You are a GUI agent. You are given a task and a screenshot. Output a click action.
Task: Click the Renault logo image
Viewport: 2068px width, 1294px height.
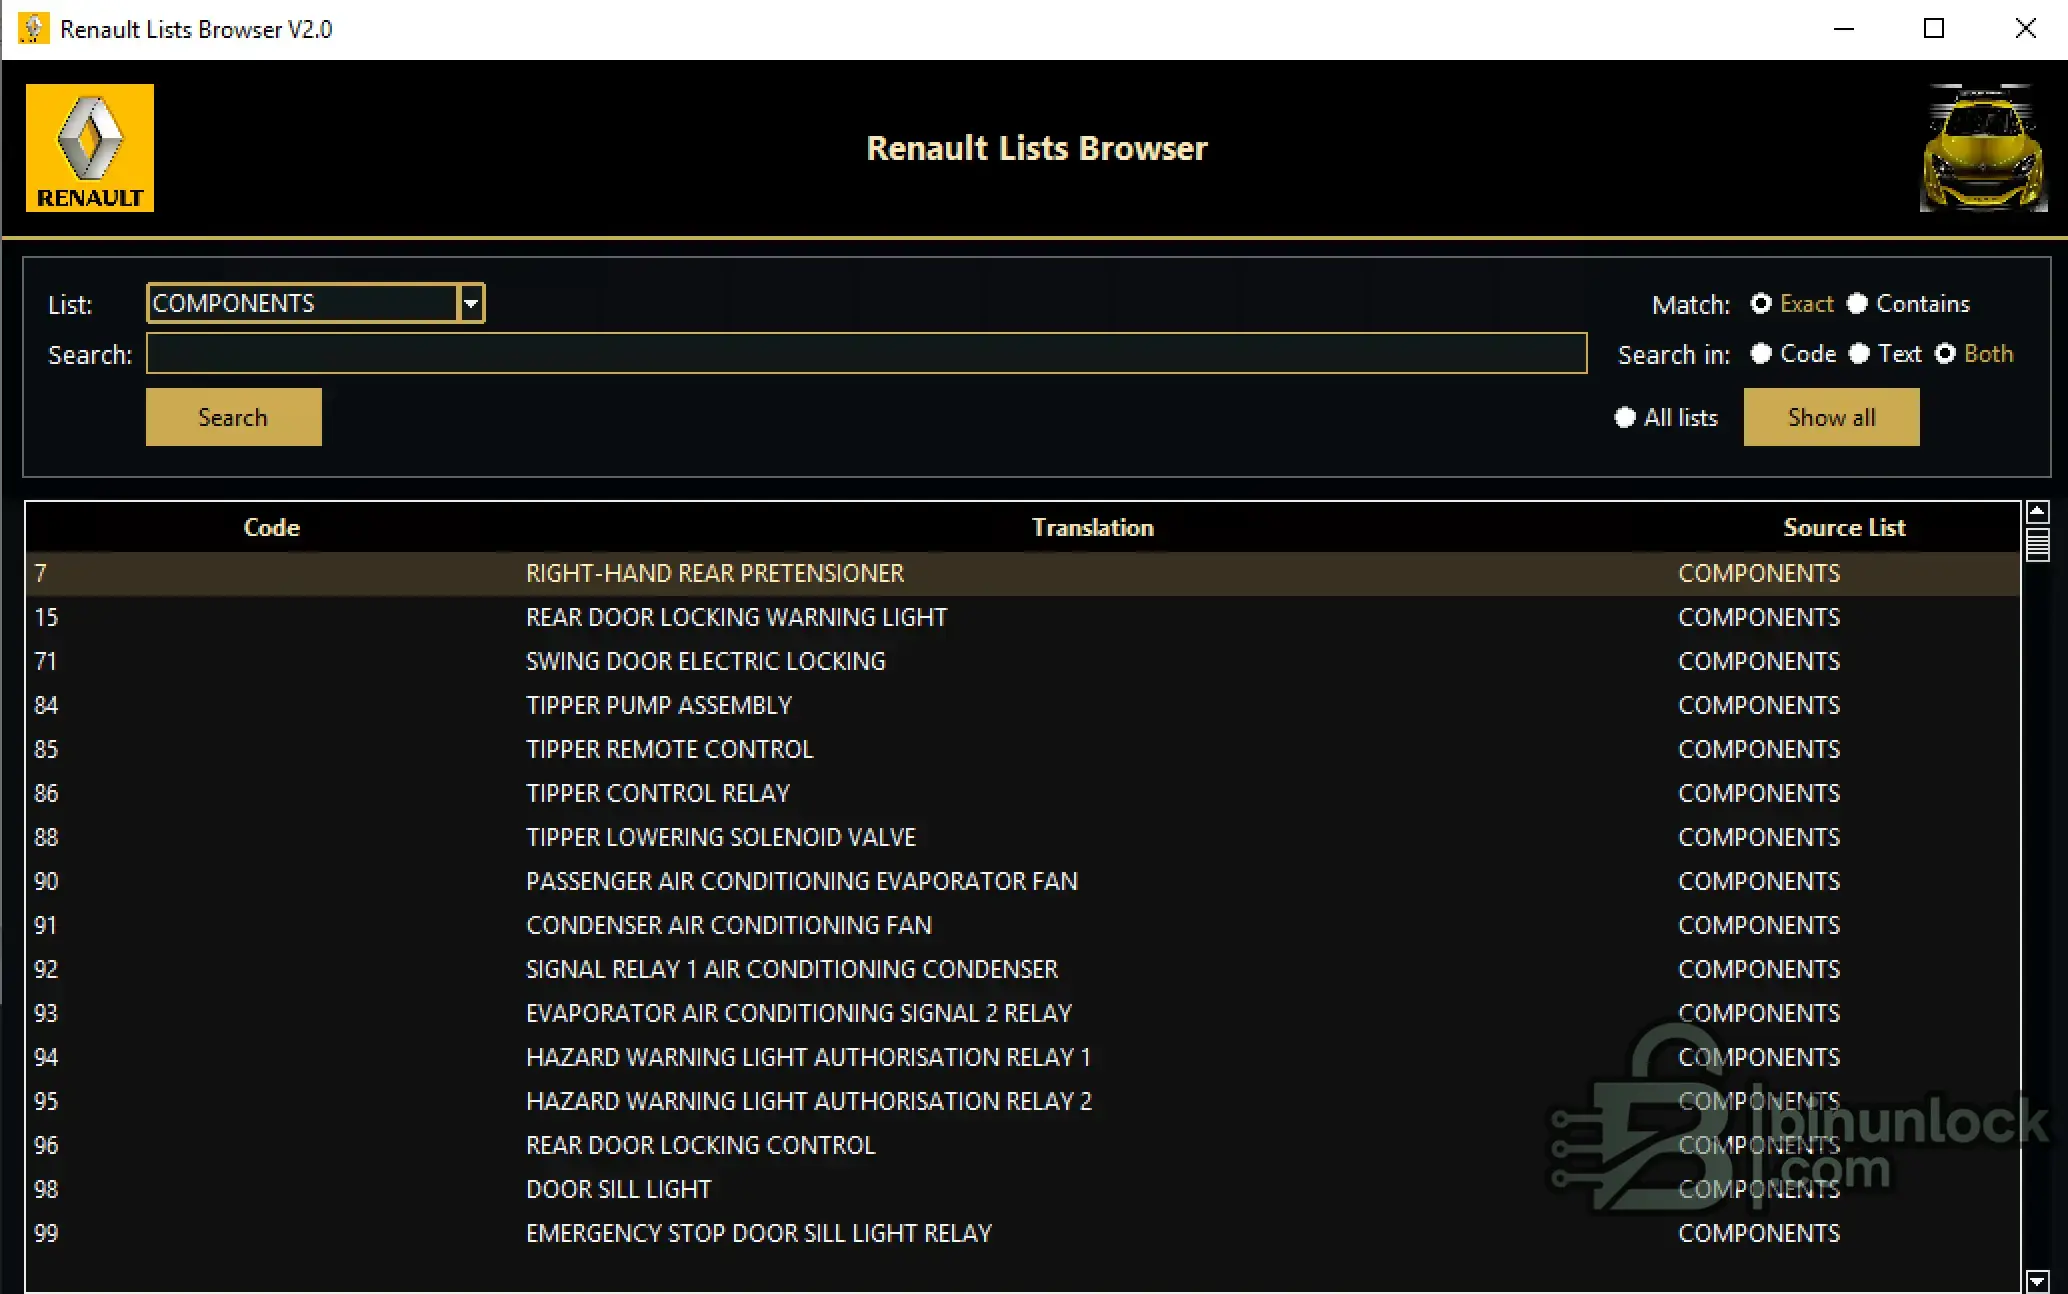point(90,148)
